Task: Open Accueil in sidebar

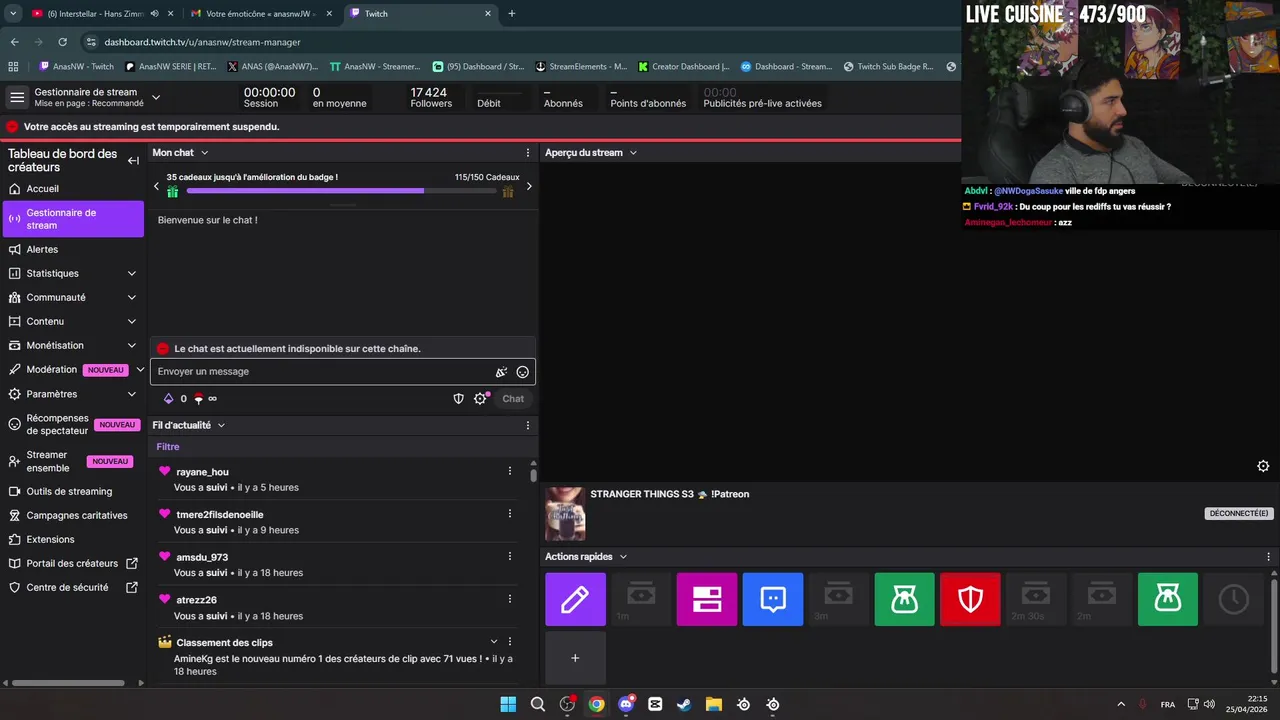Action: [73, 189]
